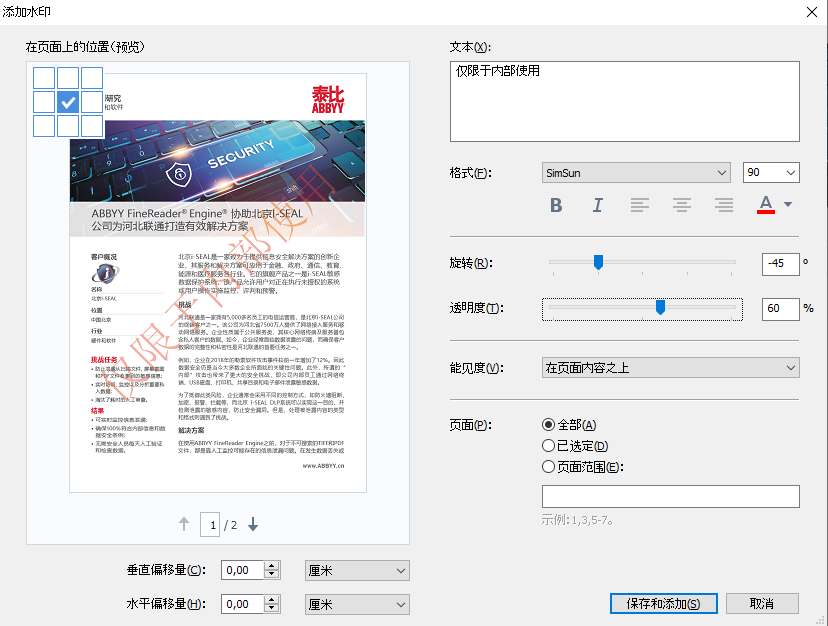Click the red font color A icon
The image size is (828, 626).
point(766,204)
